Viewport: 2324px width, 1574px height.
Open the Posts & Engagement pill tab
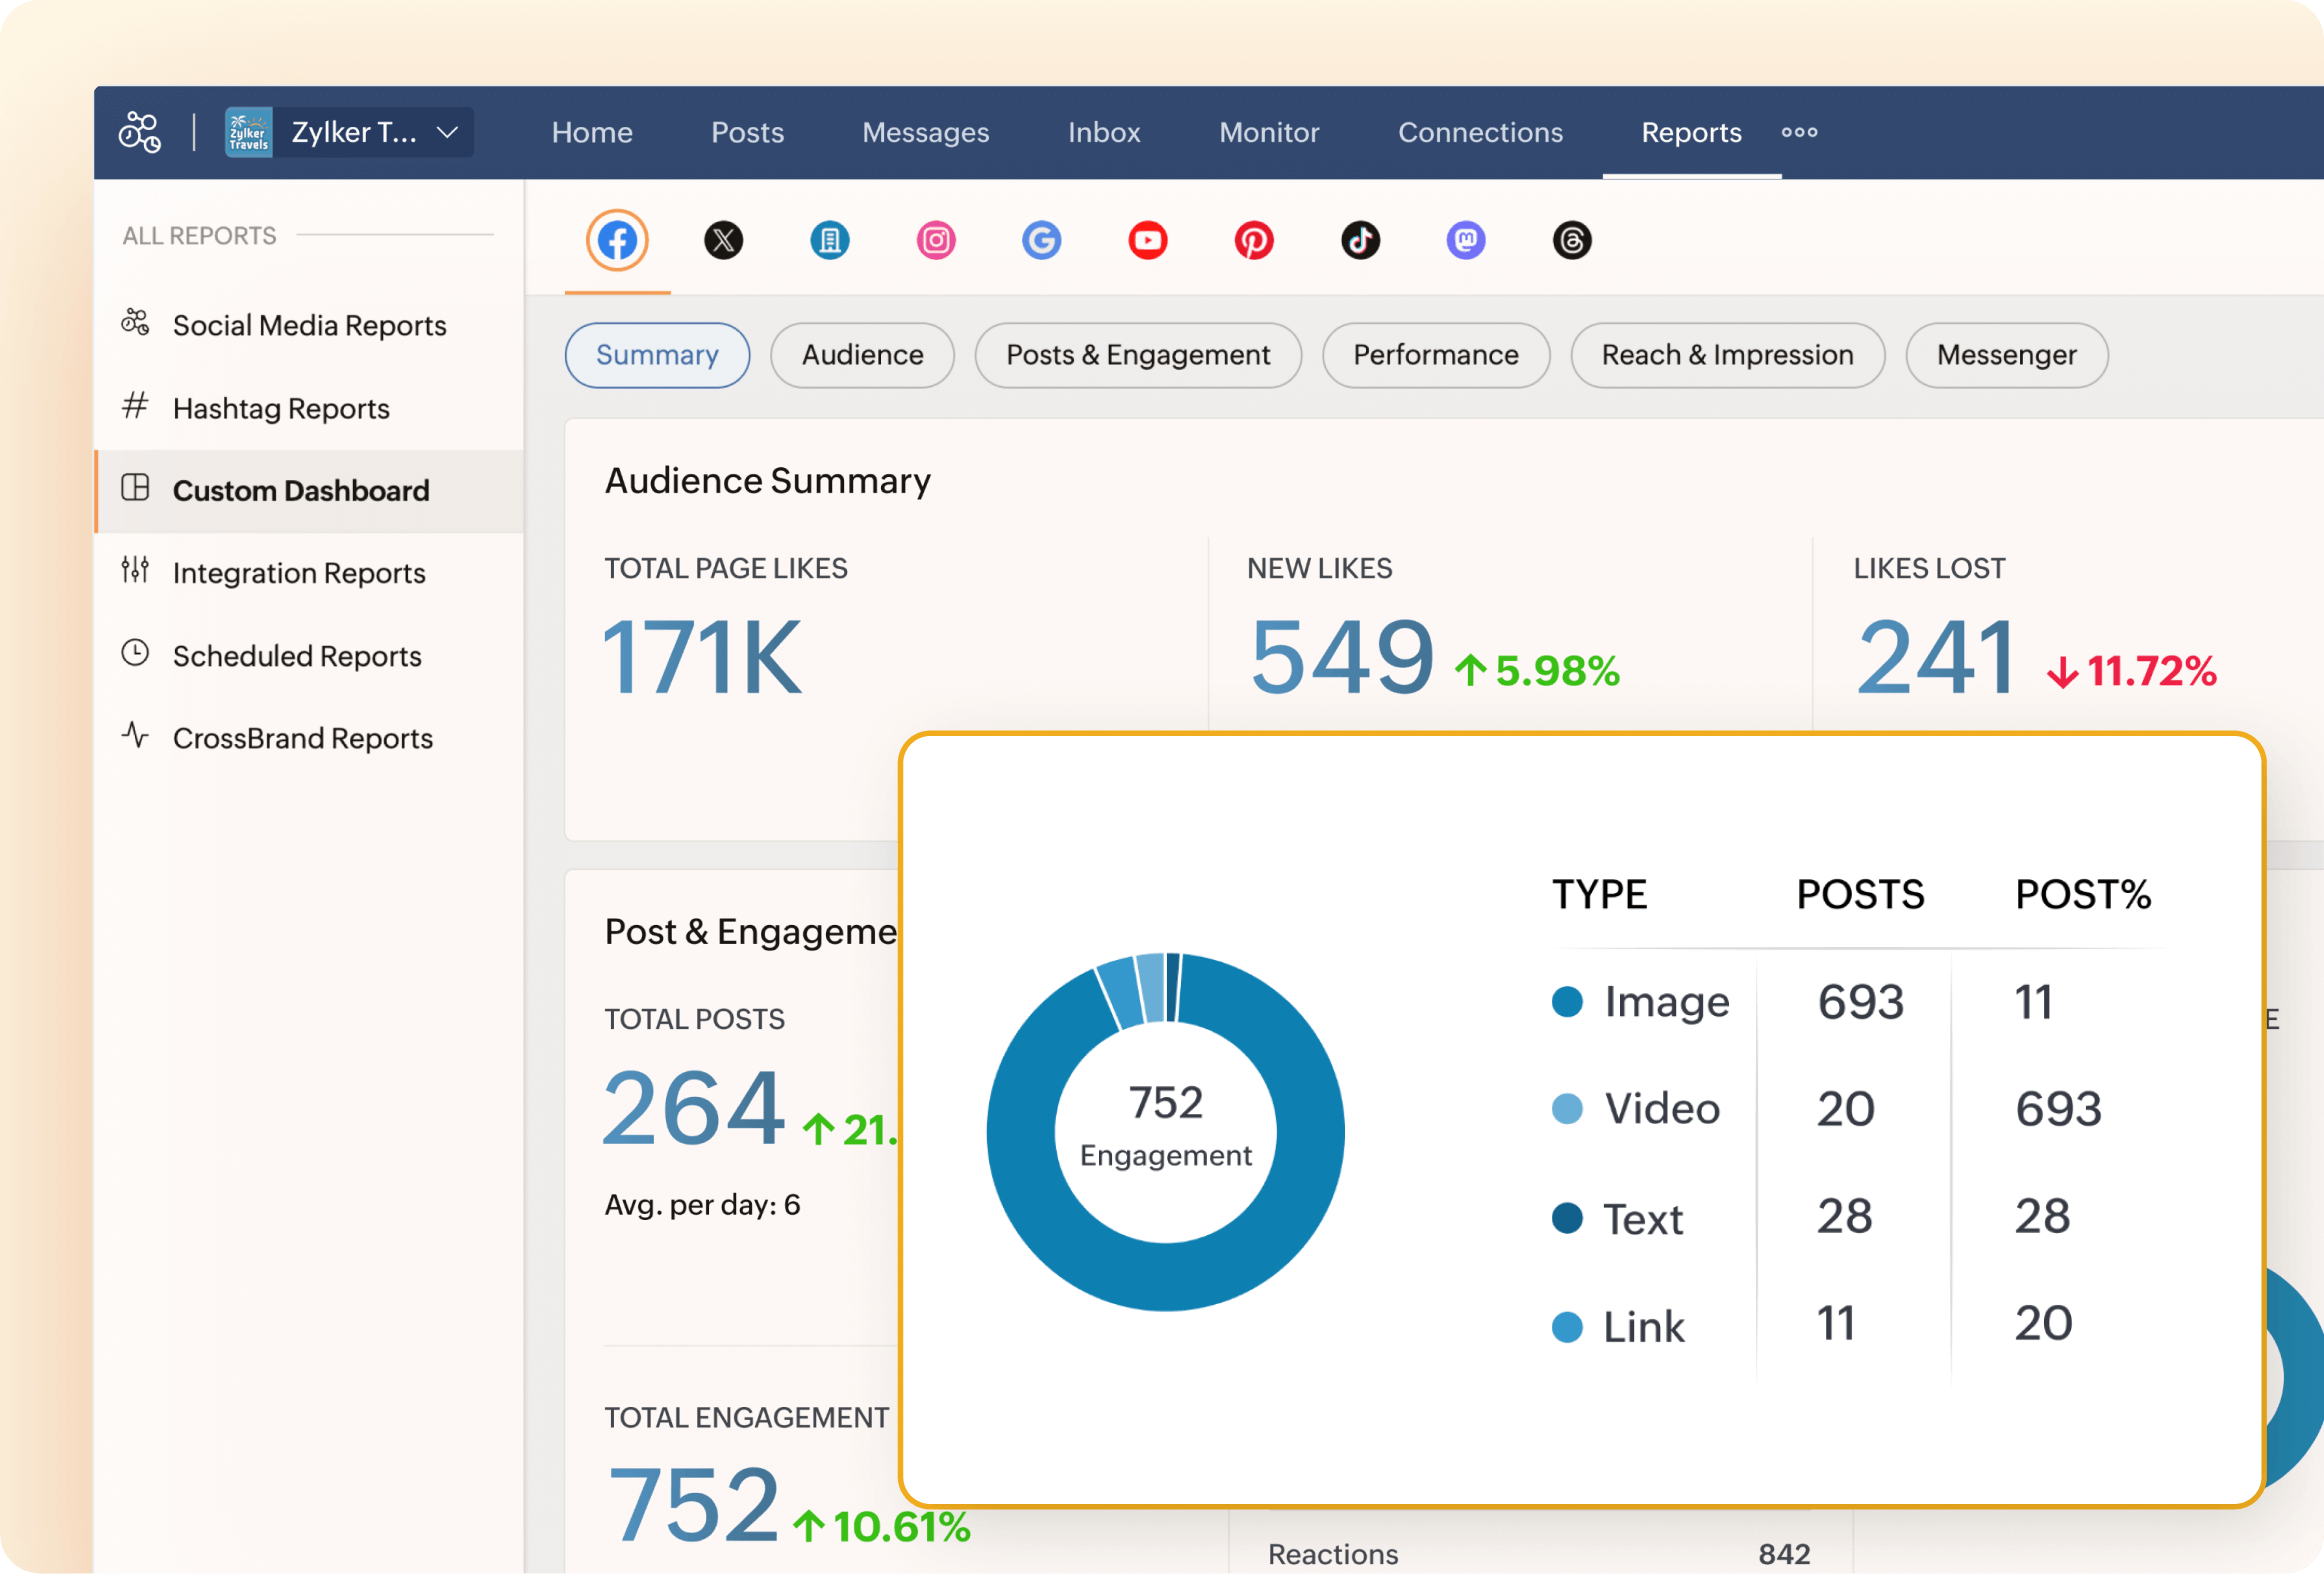click(1138, 355)
